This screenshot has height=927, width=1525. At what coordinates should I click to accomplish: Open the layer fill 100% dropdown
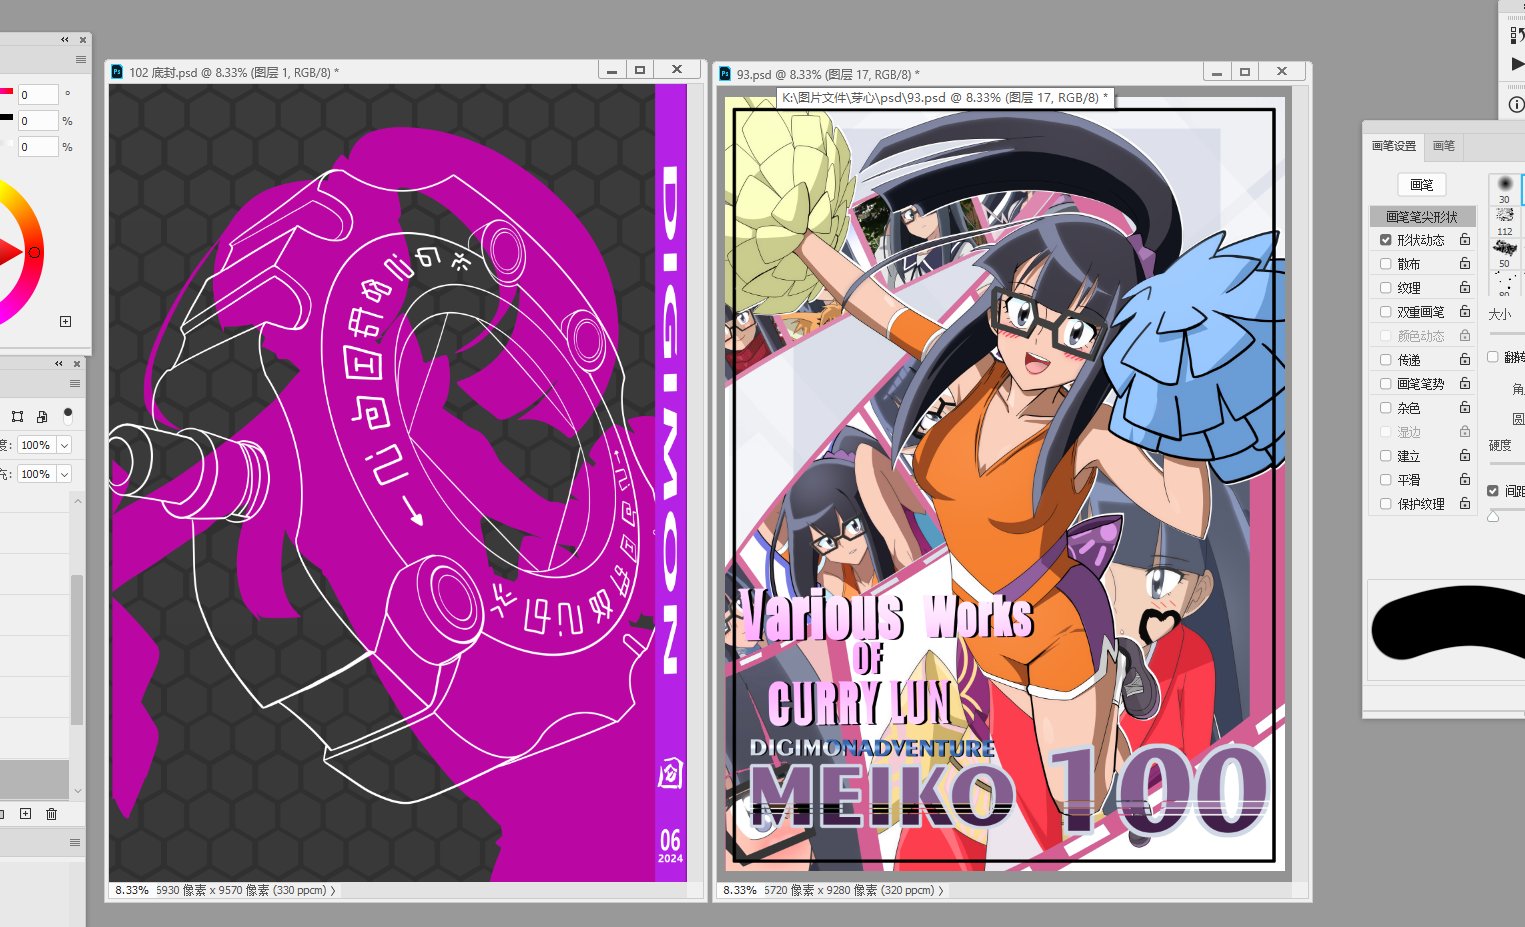coord(65,474)
